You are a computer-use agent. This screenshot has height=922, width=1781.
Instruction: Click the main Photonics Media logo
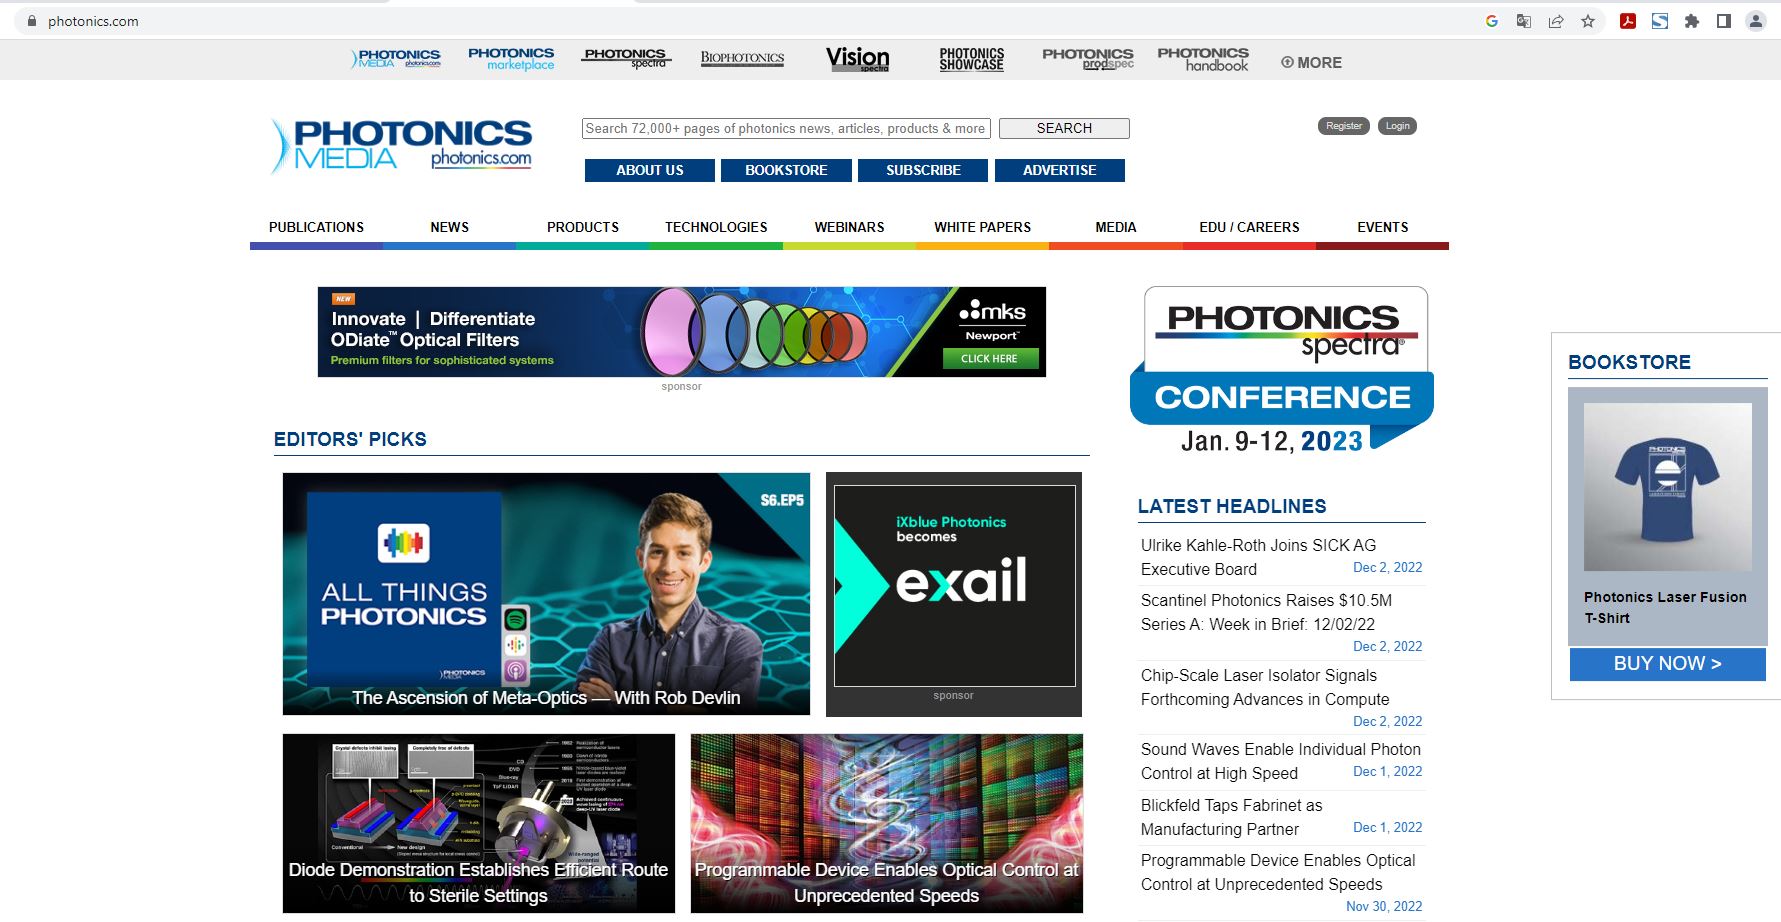(402, 146)
